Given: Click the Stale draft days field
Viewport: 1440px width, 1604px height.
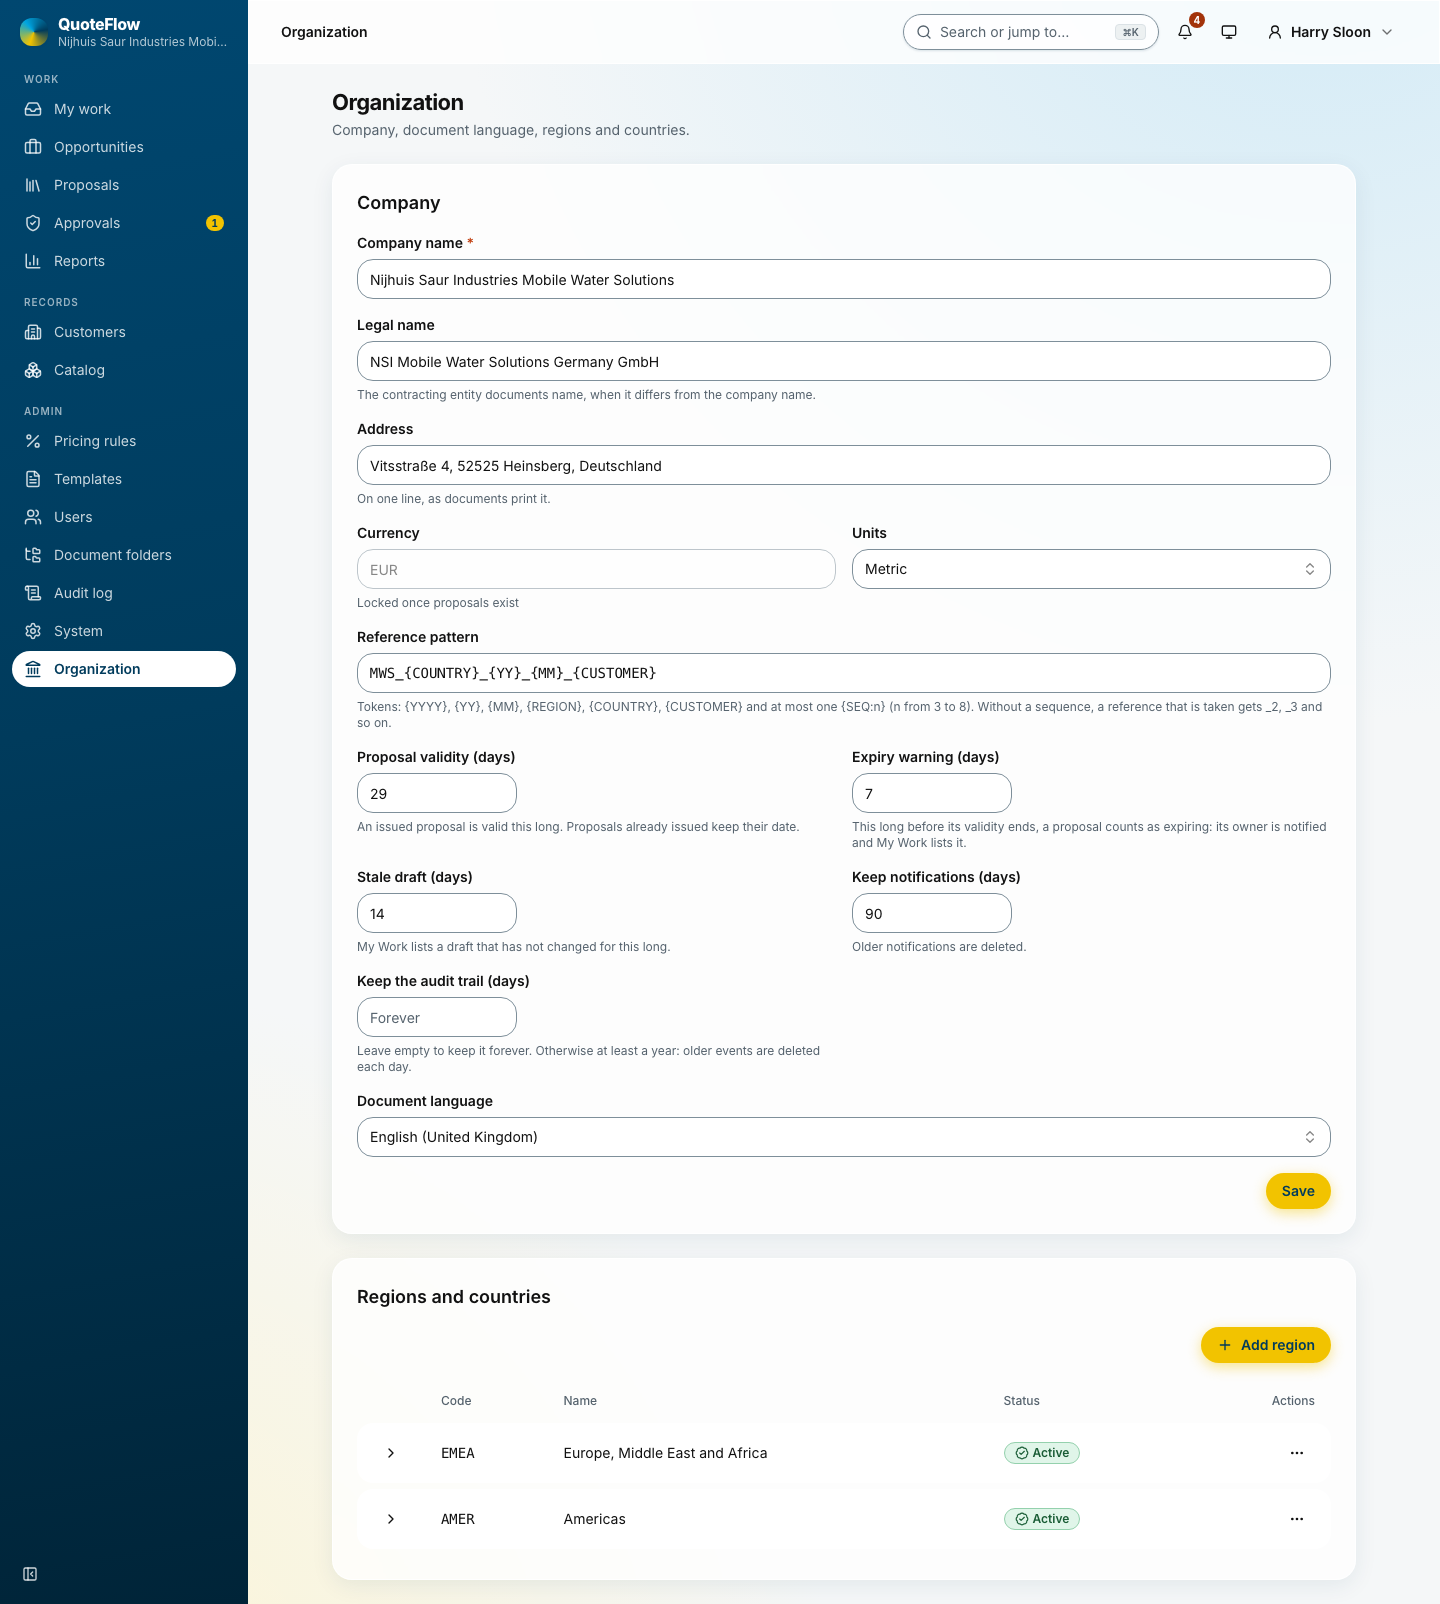Looking at the screenshot, I should pyautogui.click(x=437, y=913).
